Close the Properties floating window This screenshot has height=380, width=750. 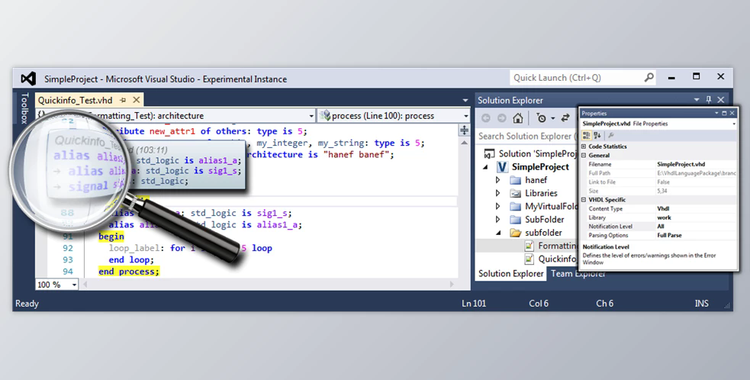pyautogui.click(x=732, y=113)
